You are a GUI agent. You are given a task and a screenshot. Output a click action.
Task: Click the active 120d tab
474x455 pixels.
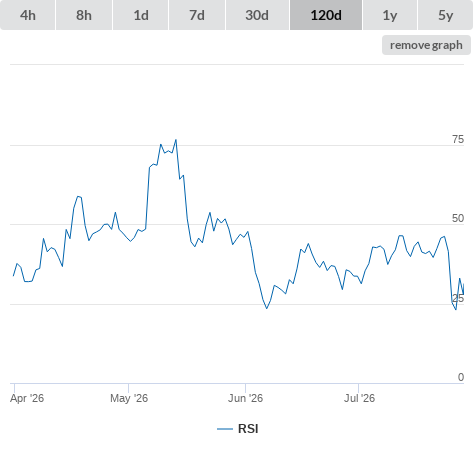pyautogui.click(x=326, y=15)
